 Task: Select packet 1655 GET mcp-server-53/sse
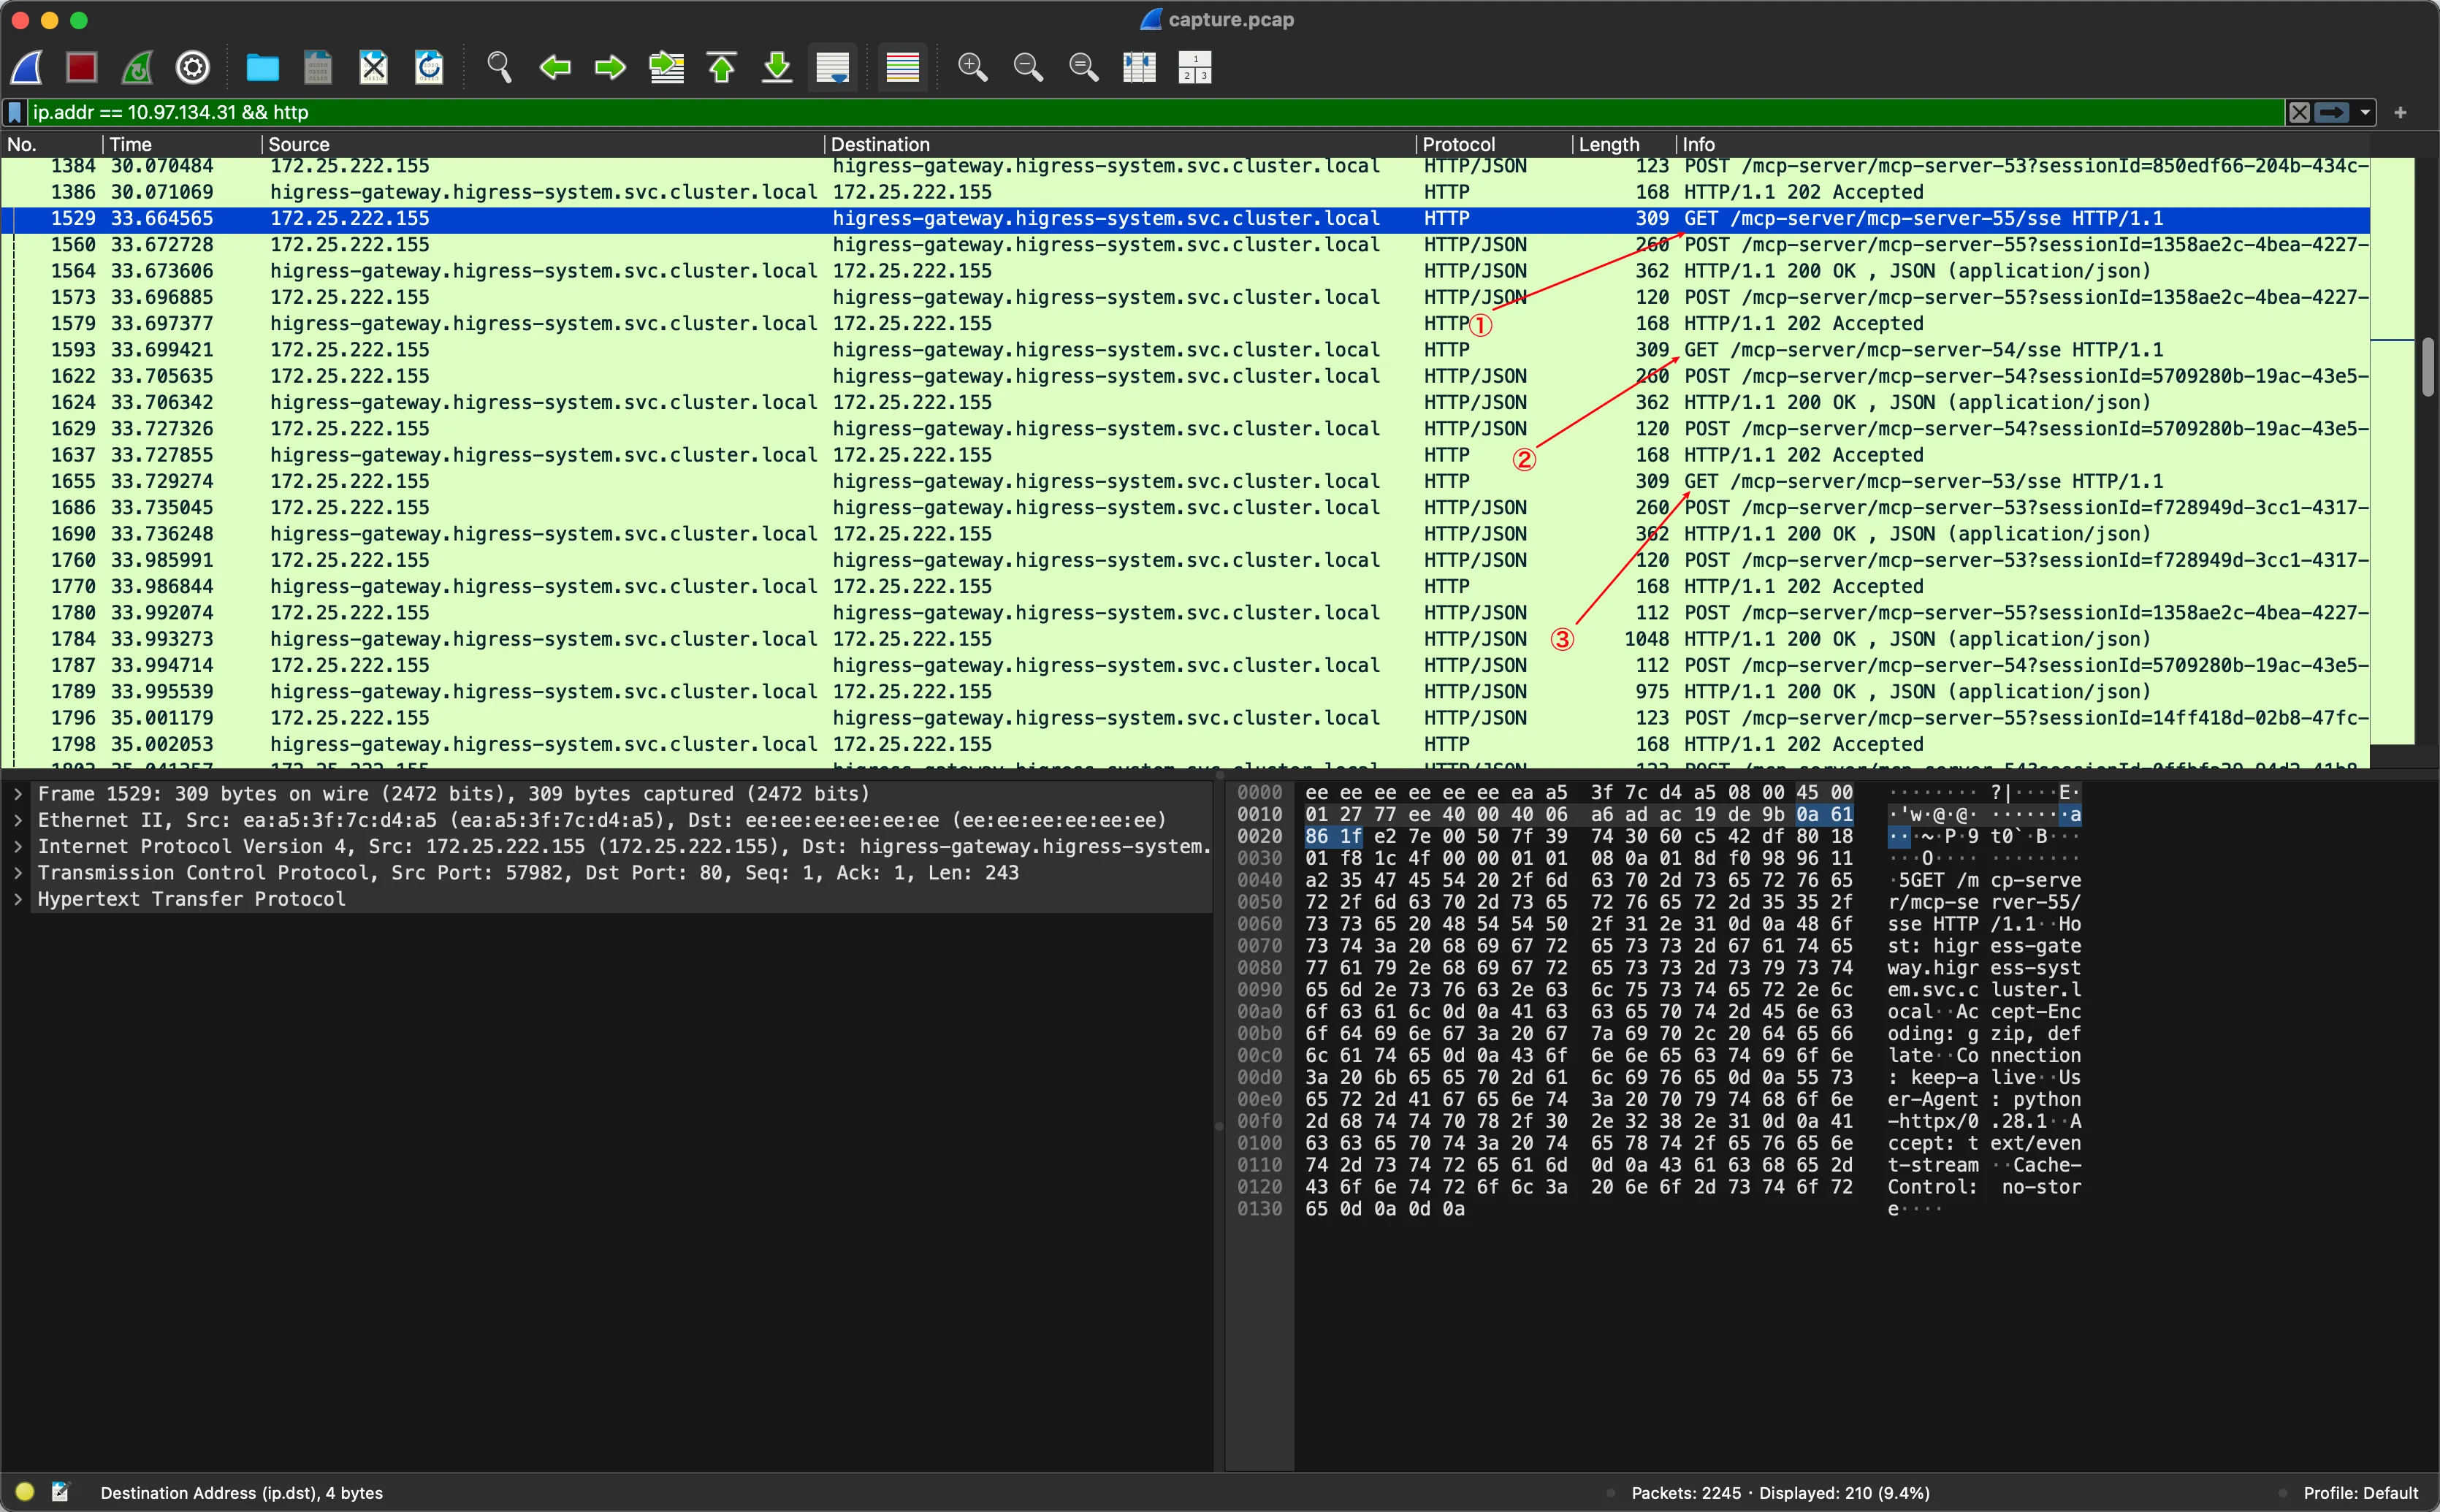pyautogui.click(x=1185, y=481)
